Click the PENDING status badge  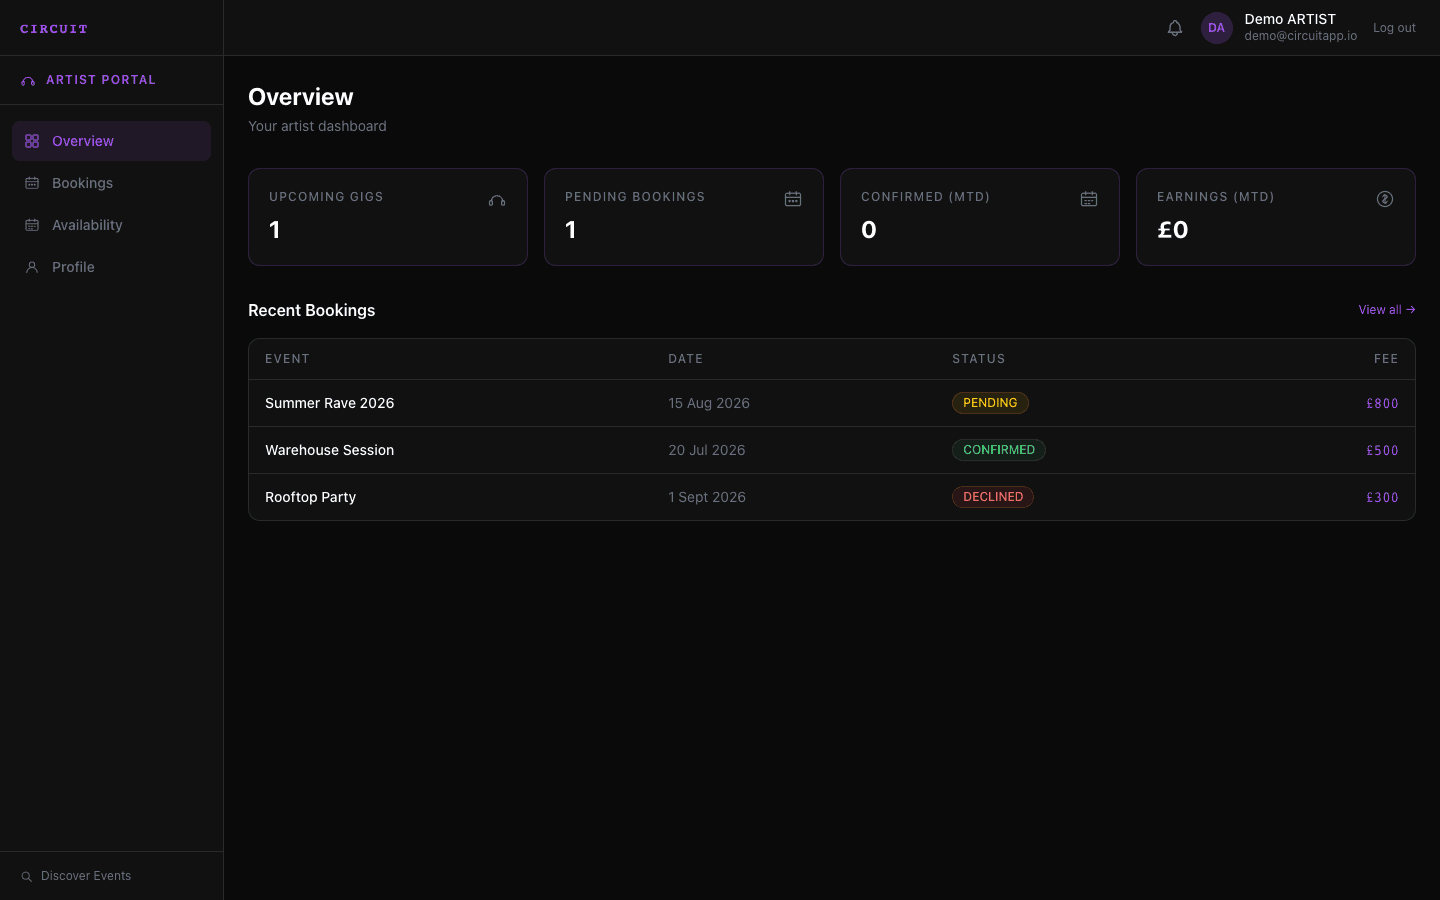990,403
